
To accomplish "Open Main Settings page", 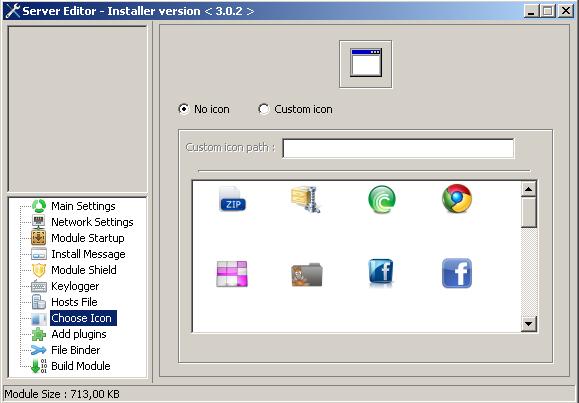I will click(x=83, y=206).
